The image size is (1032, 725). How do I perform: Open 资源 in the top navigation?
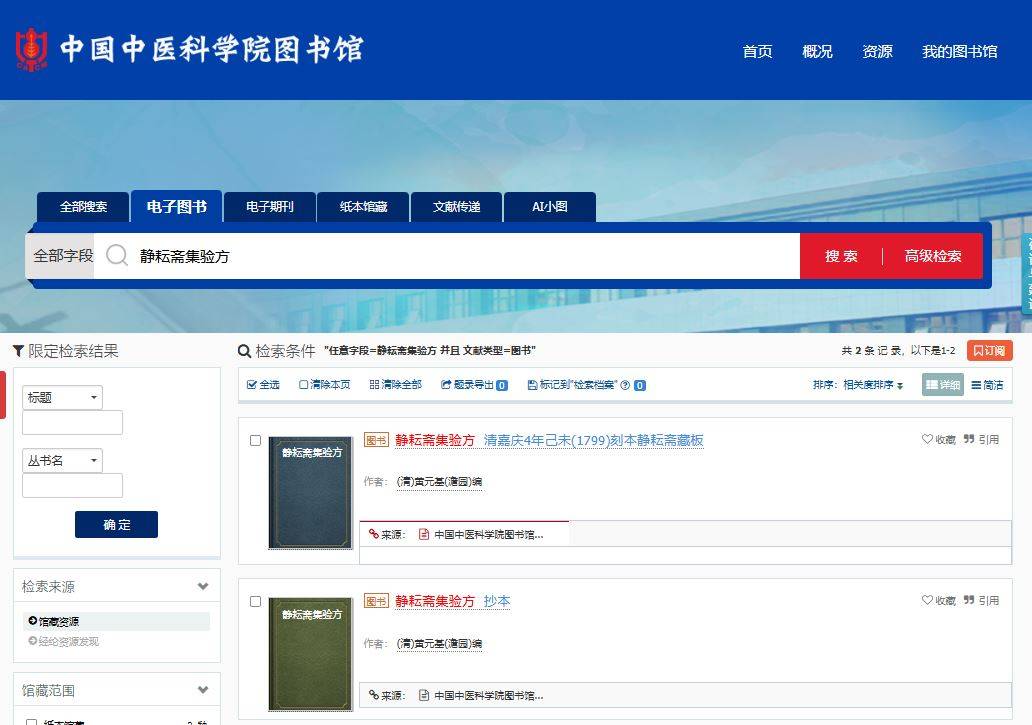877,52
